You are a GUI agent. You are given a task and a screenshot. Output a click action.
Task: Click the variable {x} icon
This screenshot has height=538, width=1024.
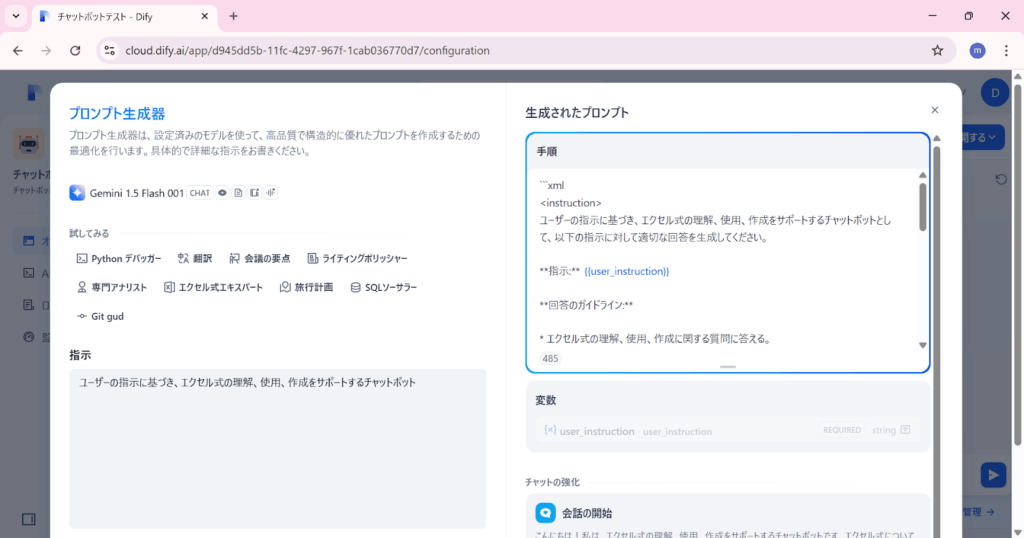point(550,430)
